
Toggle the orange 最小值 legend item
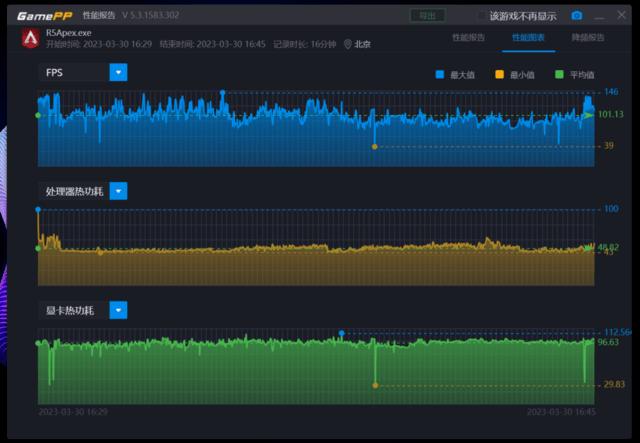click(x=500, y=75)
